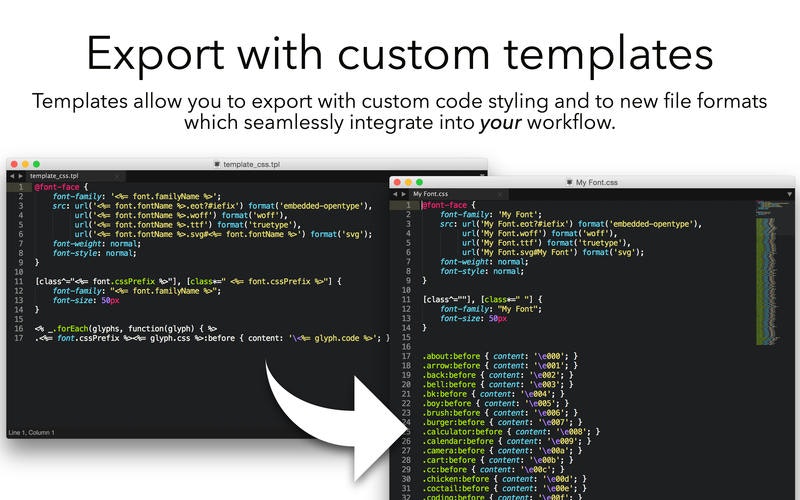Click url('My Font.woff') in My Font.css

[x=504, y=234]
